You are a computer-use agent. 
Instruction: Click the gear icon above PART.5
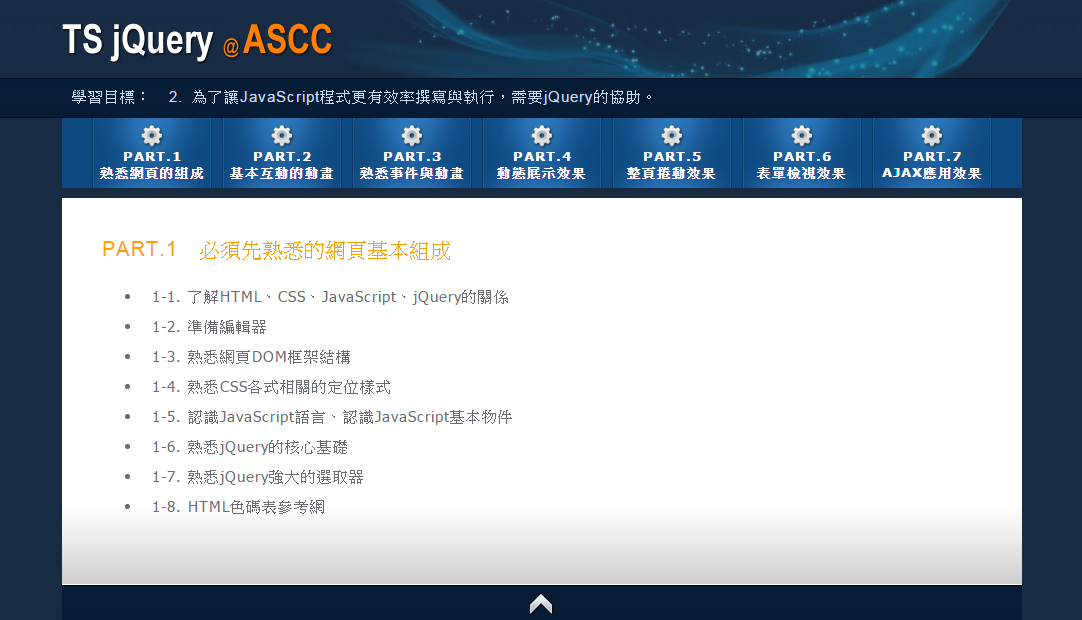pyautogui.click(x=672, y=135)
